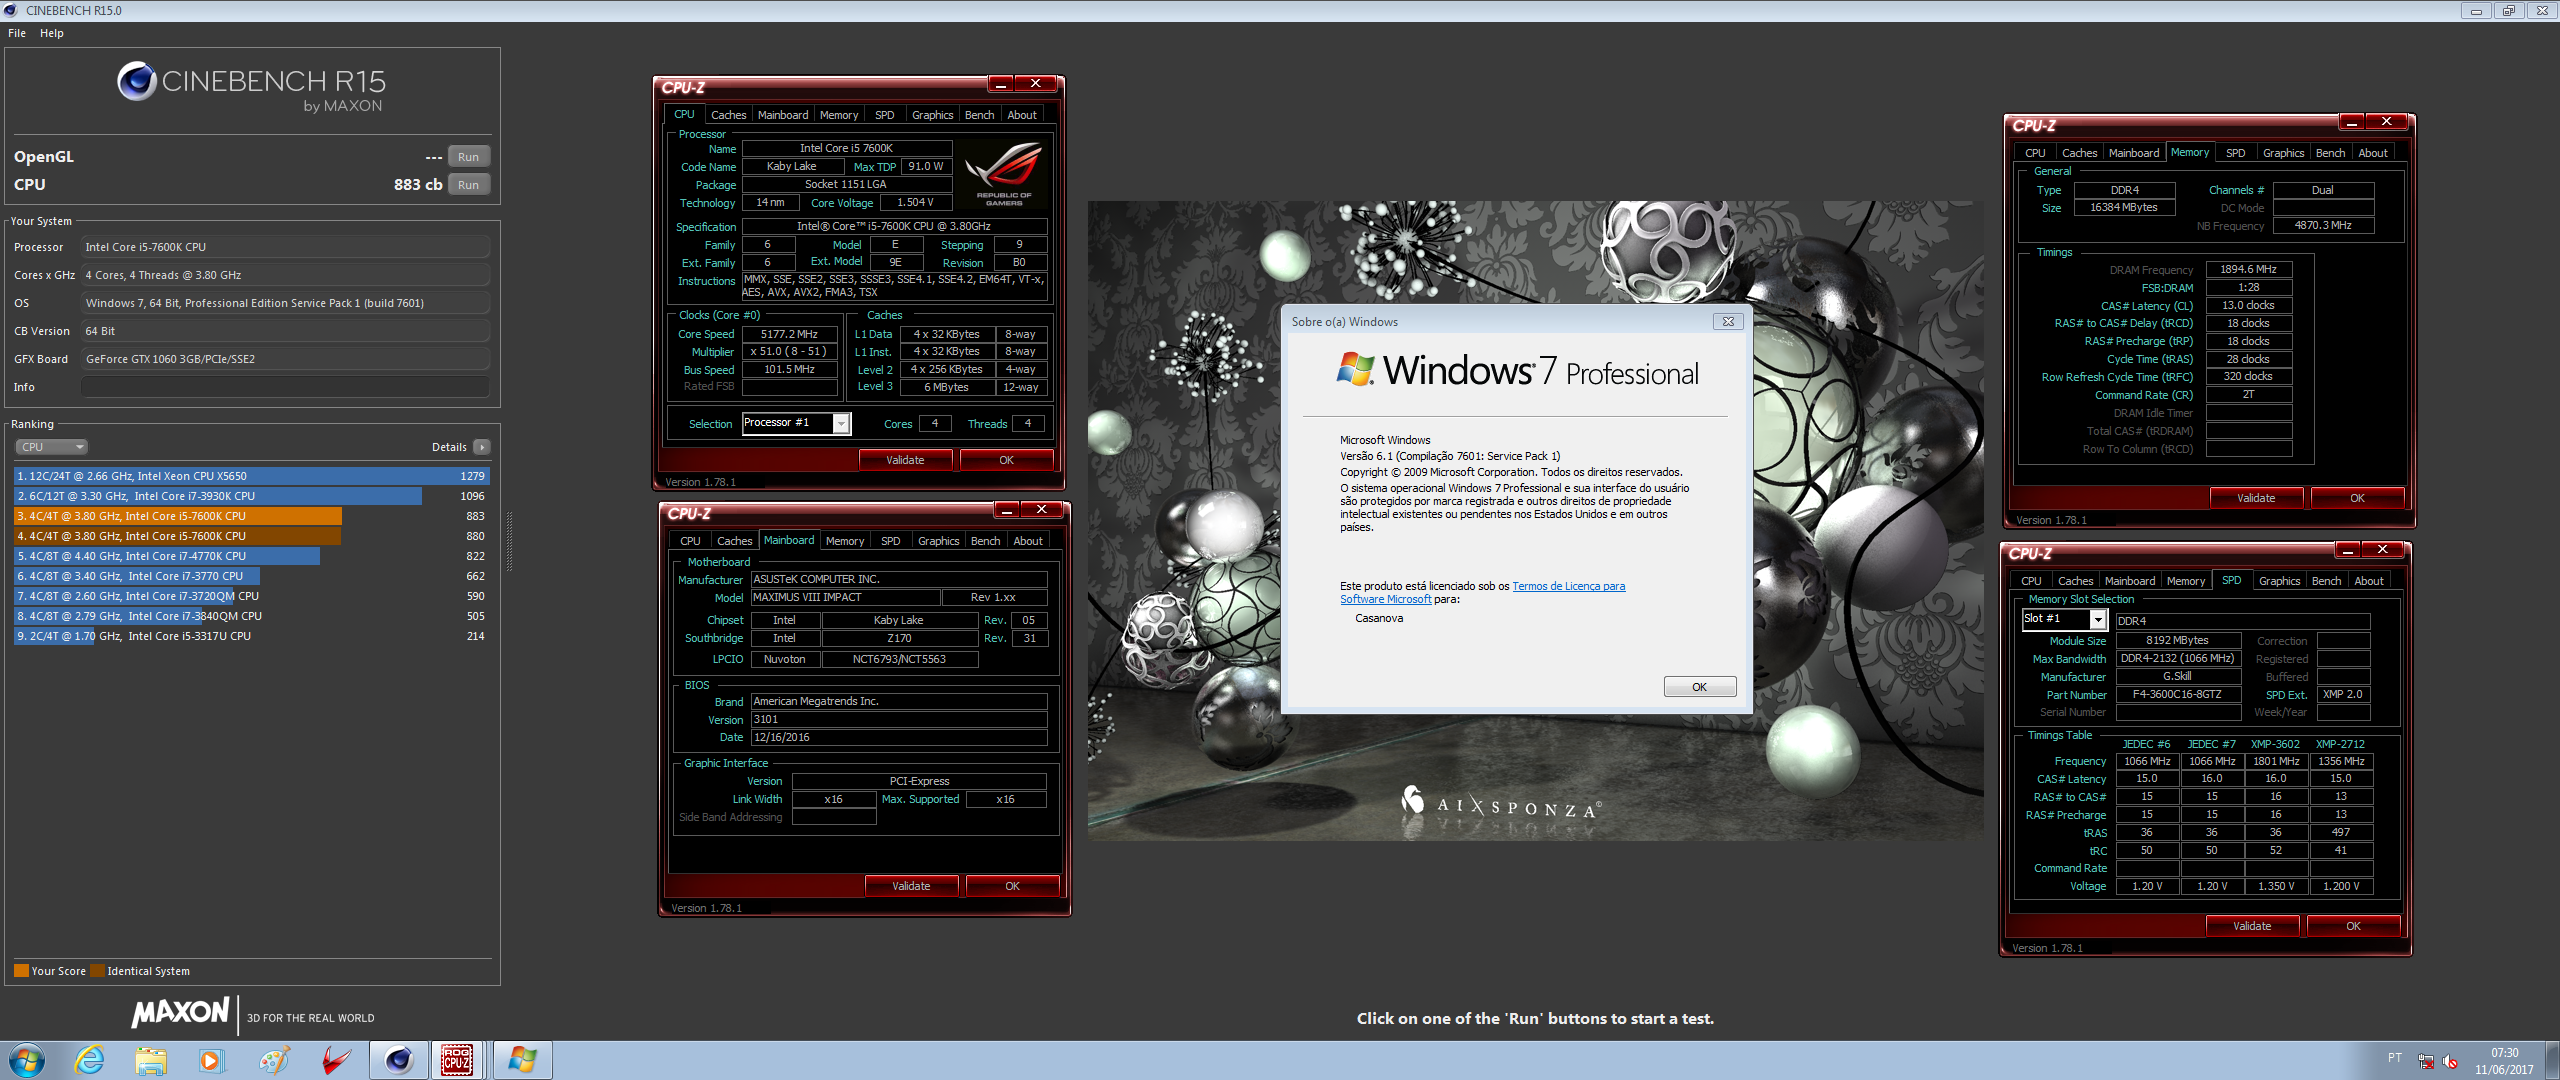Minimize the CPU-Z Memory tab window

2351,122
